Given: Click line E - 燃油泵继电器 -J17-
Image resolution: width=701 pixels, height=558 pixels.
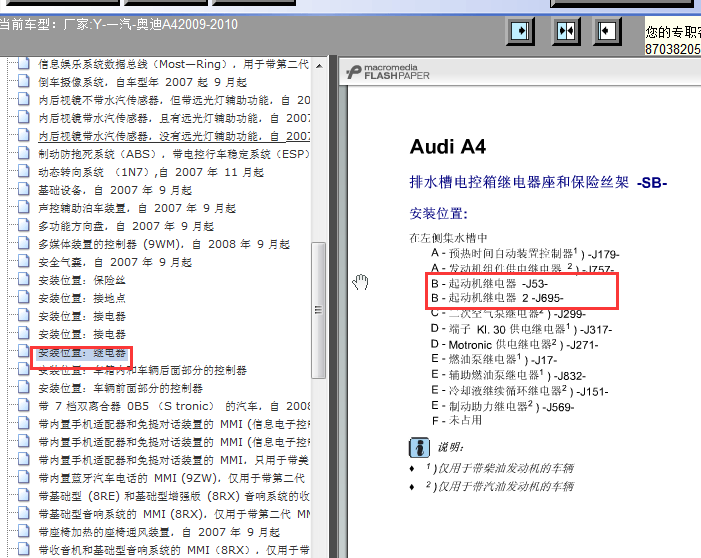Looking at the screenshot, I should [494, 359].
